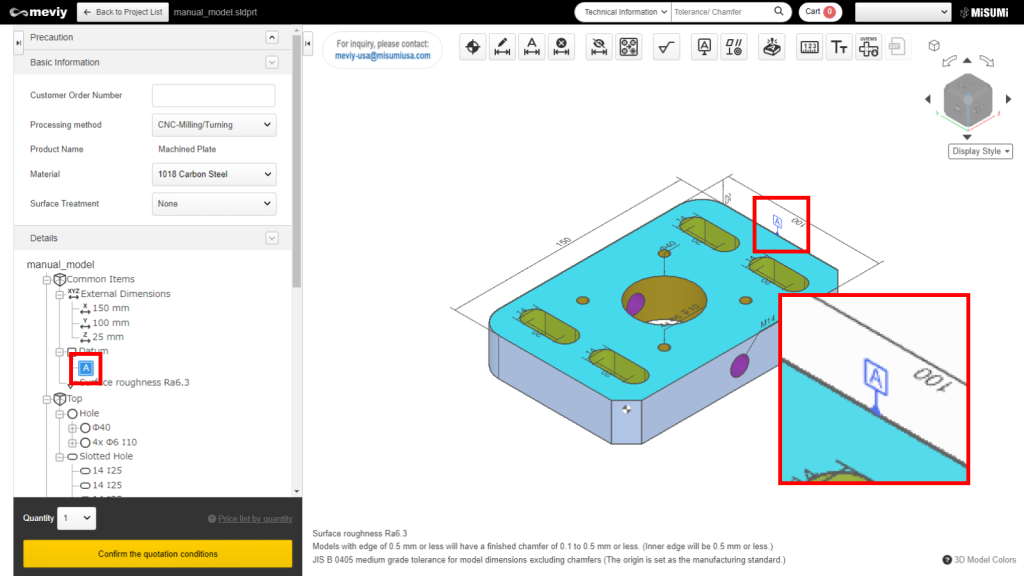Open the Surface Treatment dropdown

pyautogui.click(x=213, y=203)
